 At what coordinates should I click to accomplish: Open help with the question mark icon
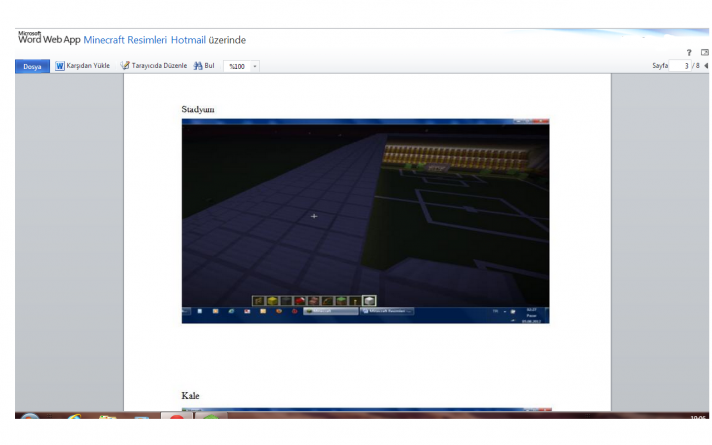689,53
